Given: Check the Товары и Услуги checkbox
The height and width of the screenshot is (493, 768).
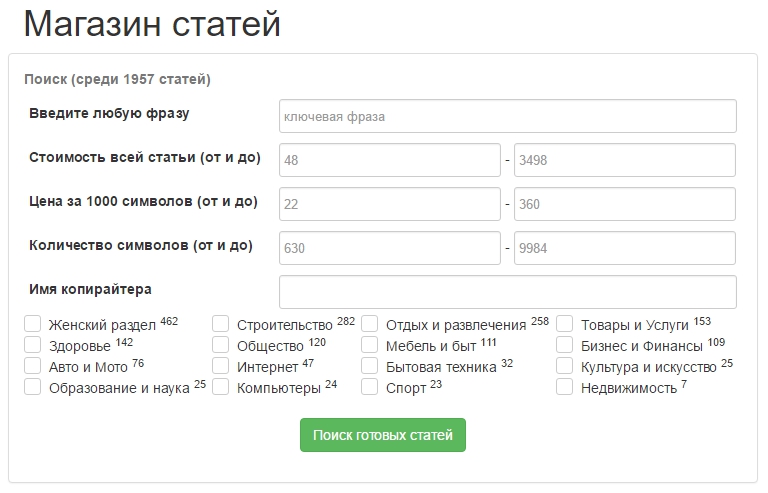Looking at the screenshot, I should 564,324.
